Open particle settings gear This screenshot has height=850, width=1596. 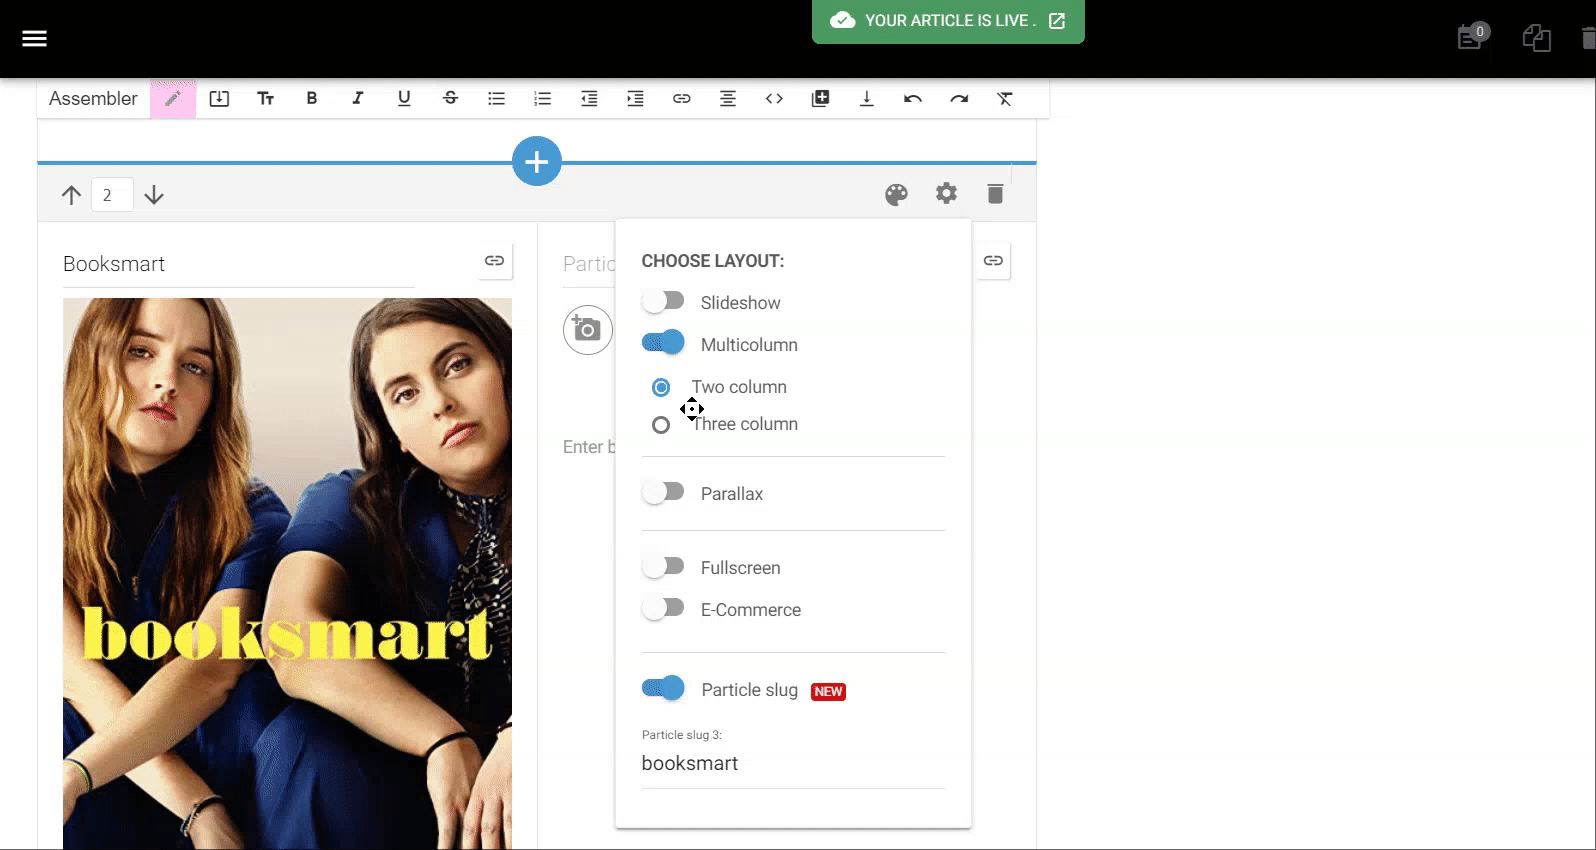click(x=946, y=194)
